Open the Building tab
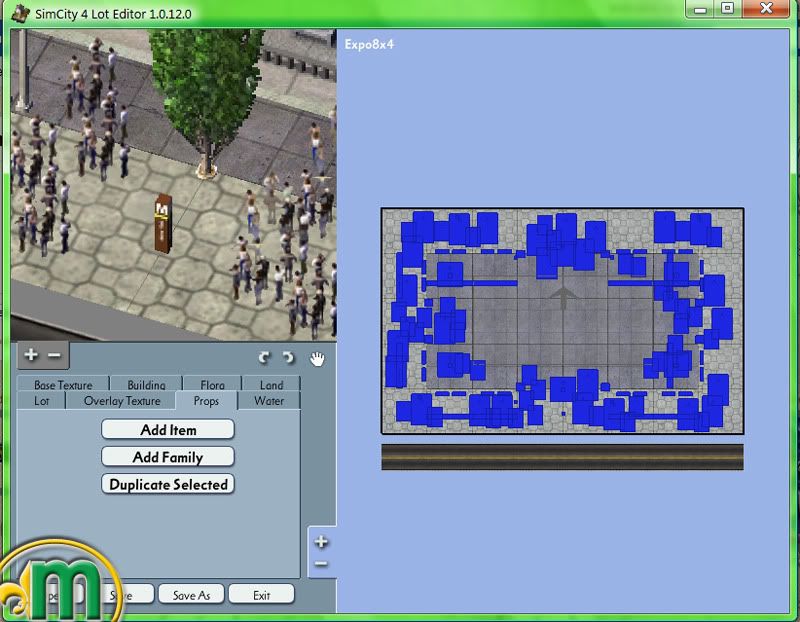Image resolution: width=800 pixels, height=622 pixels. [x=146, y=384]
